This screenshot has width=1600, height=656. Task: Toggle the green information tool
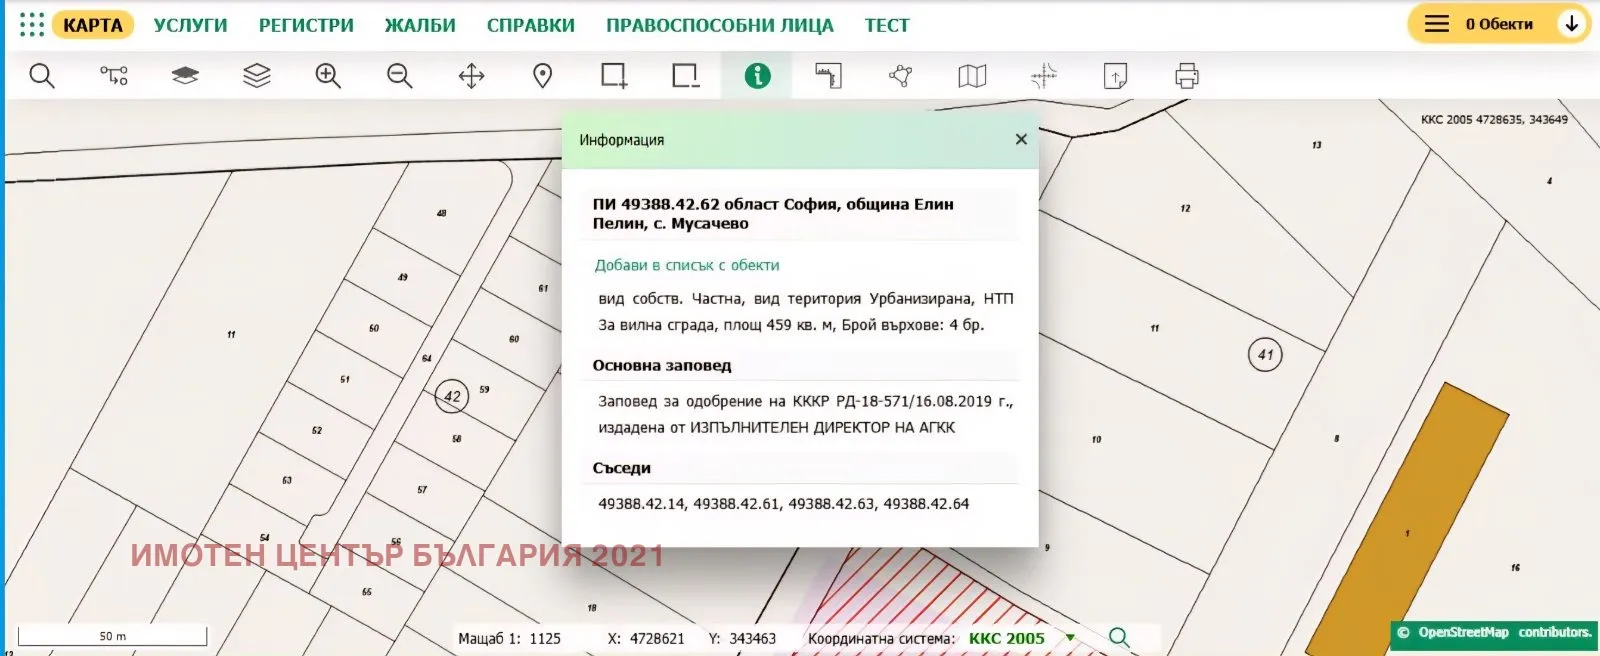(757, 76)
